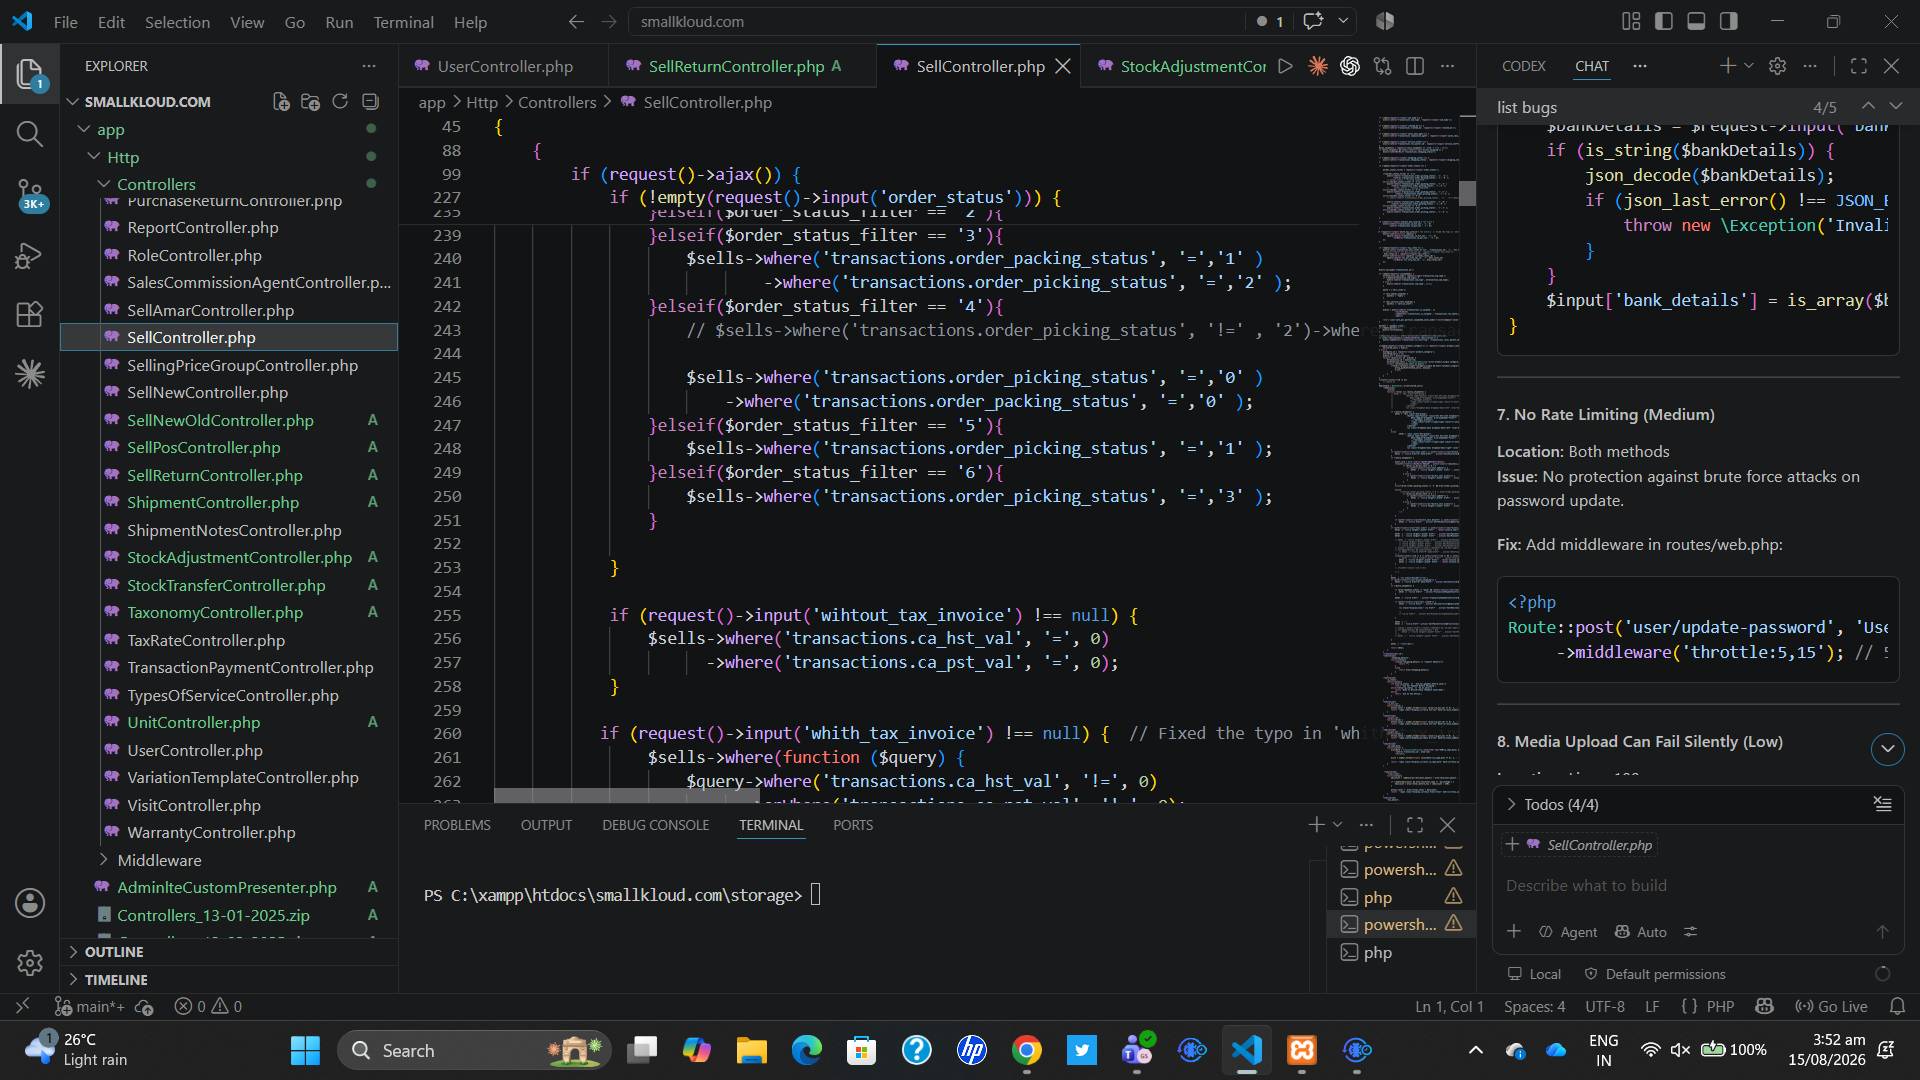
Task: Toggle the secondary side bar layout button
Action: (x=1728, y=21)
